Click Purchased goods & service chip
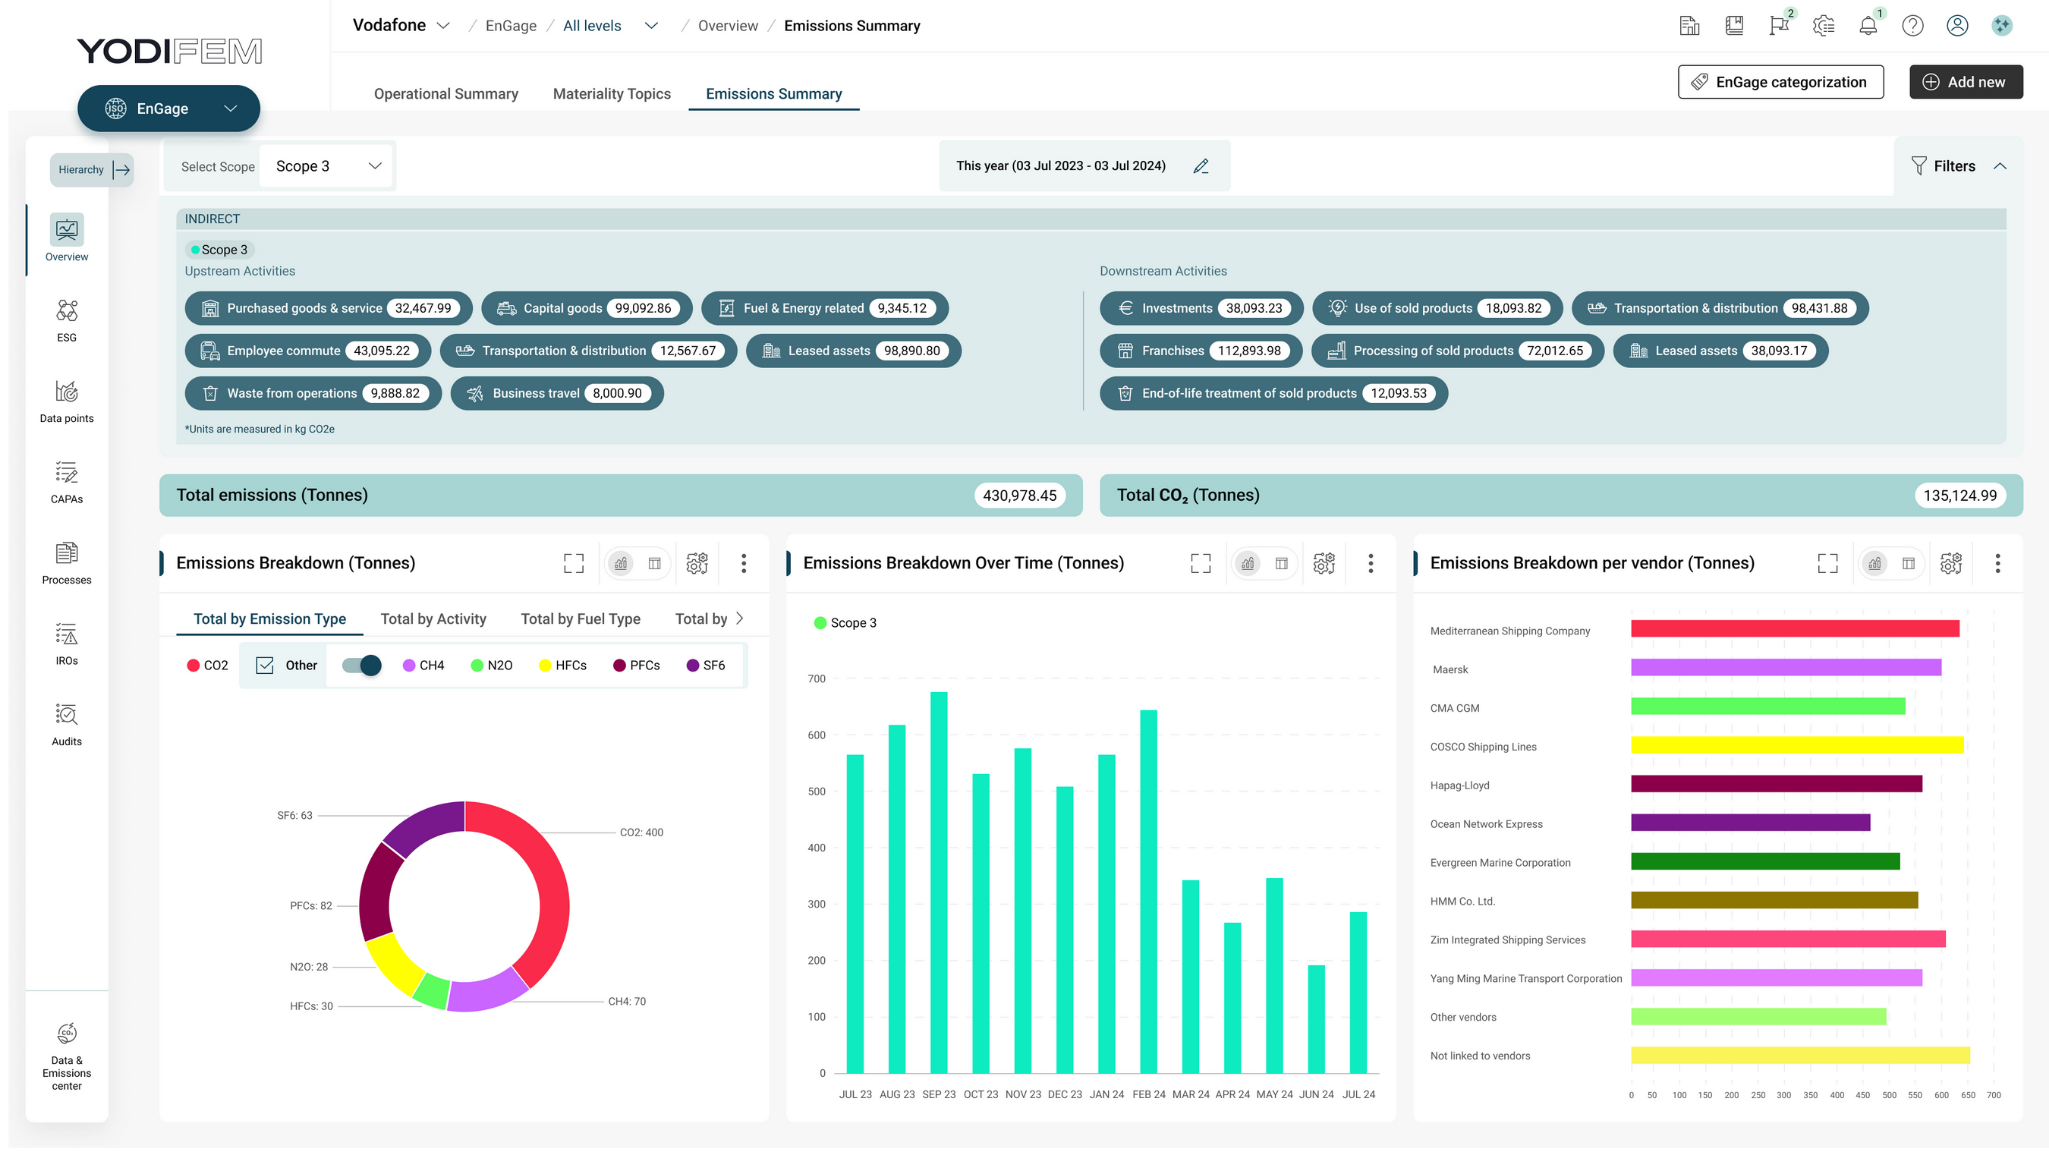This screenshot has height=1152, width=2049. click(x=329, y=308)
